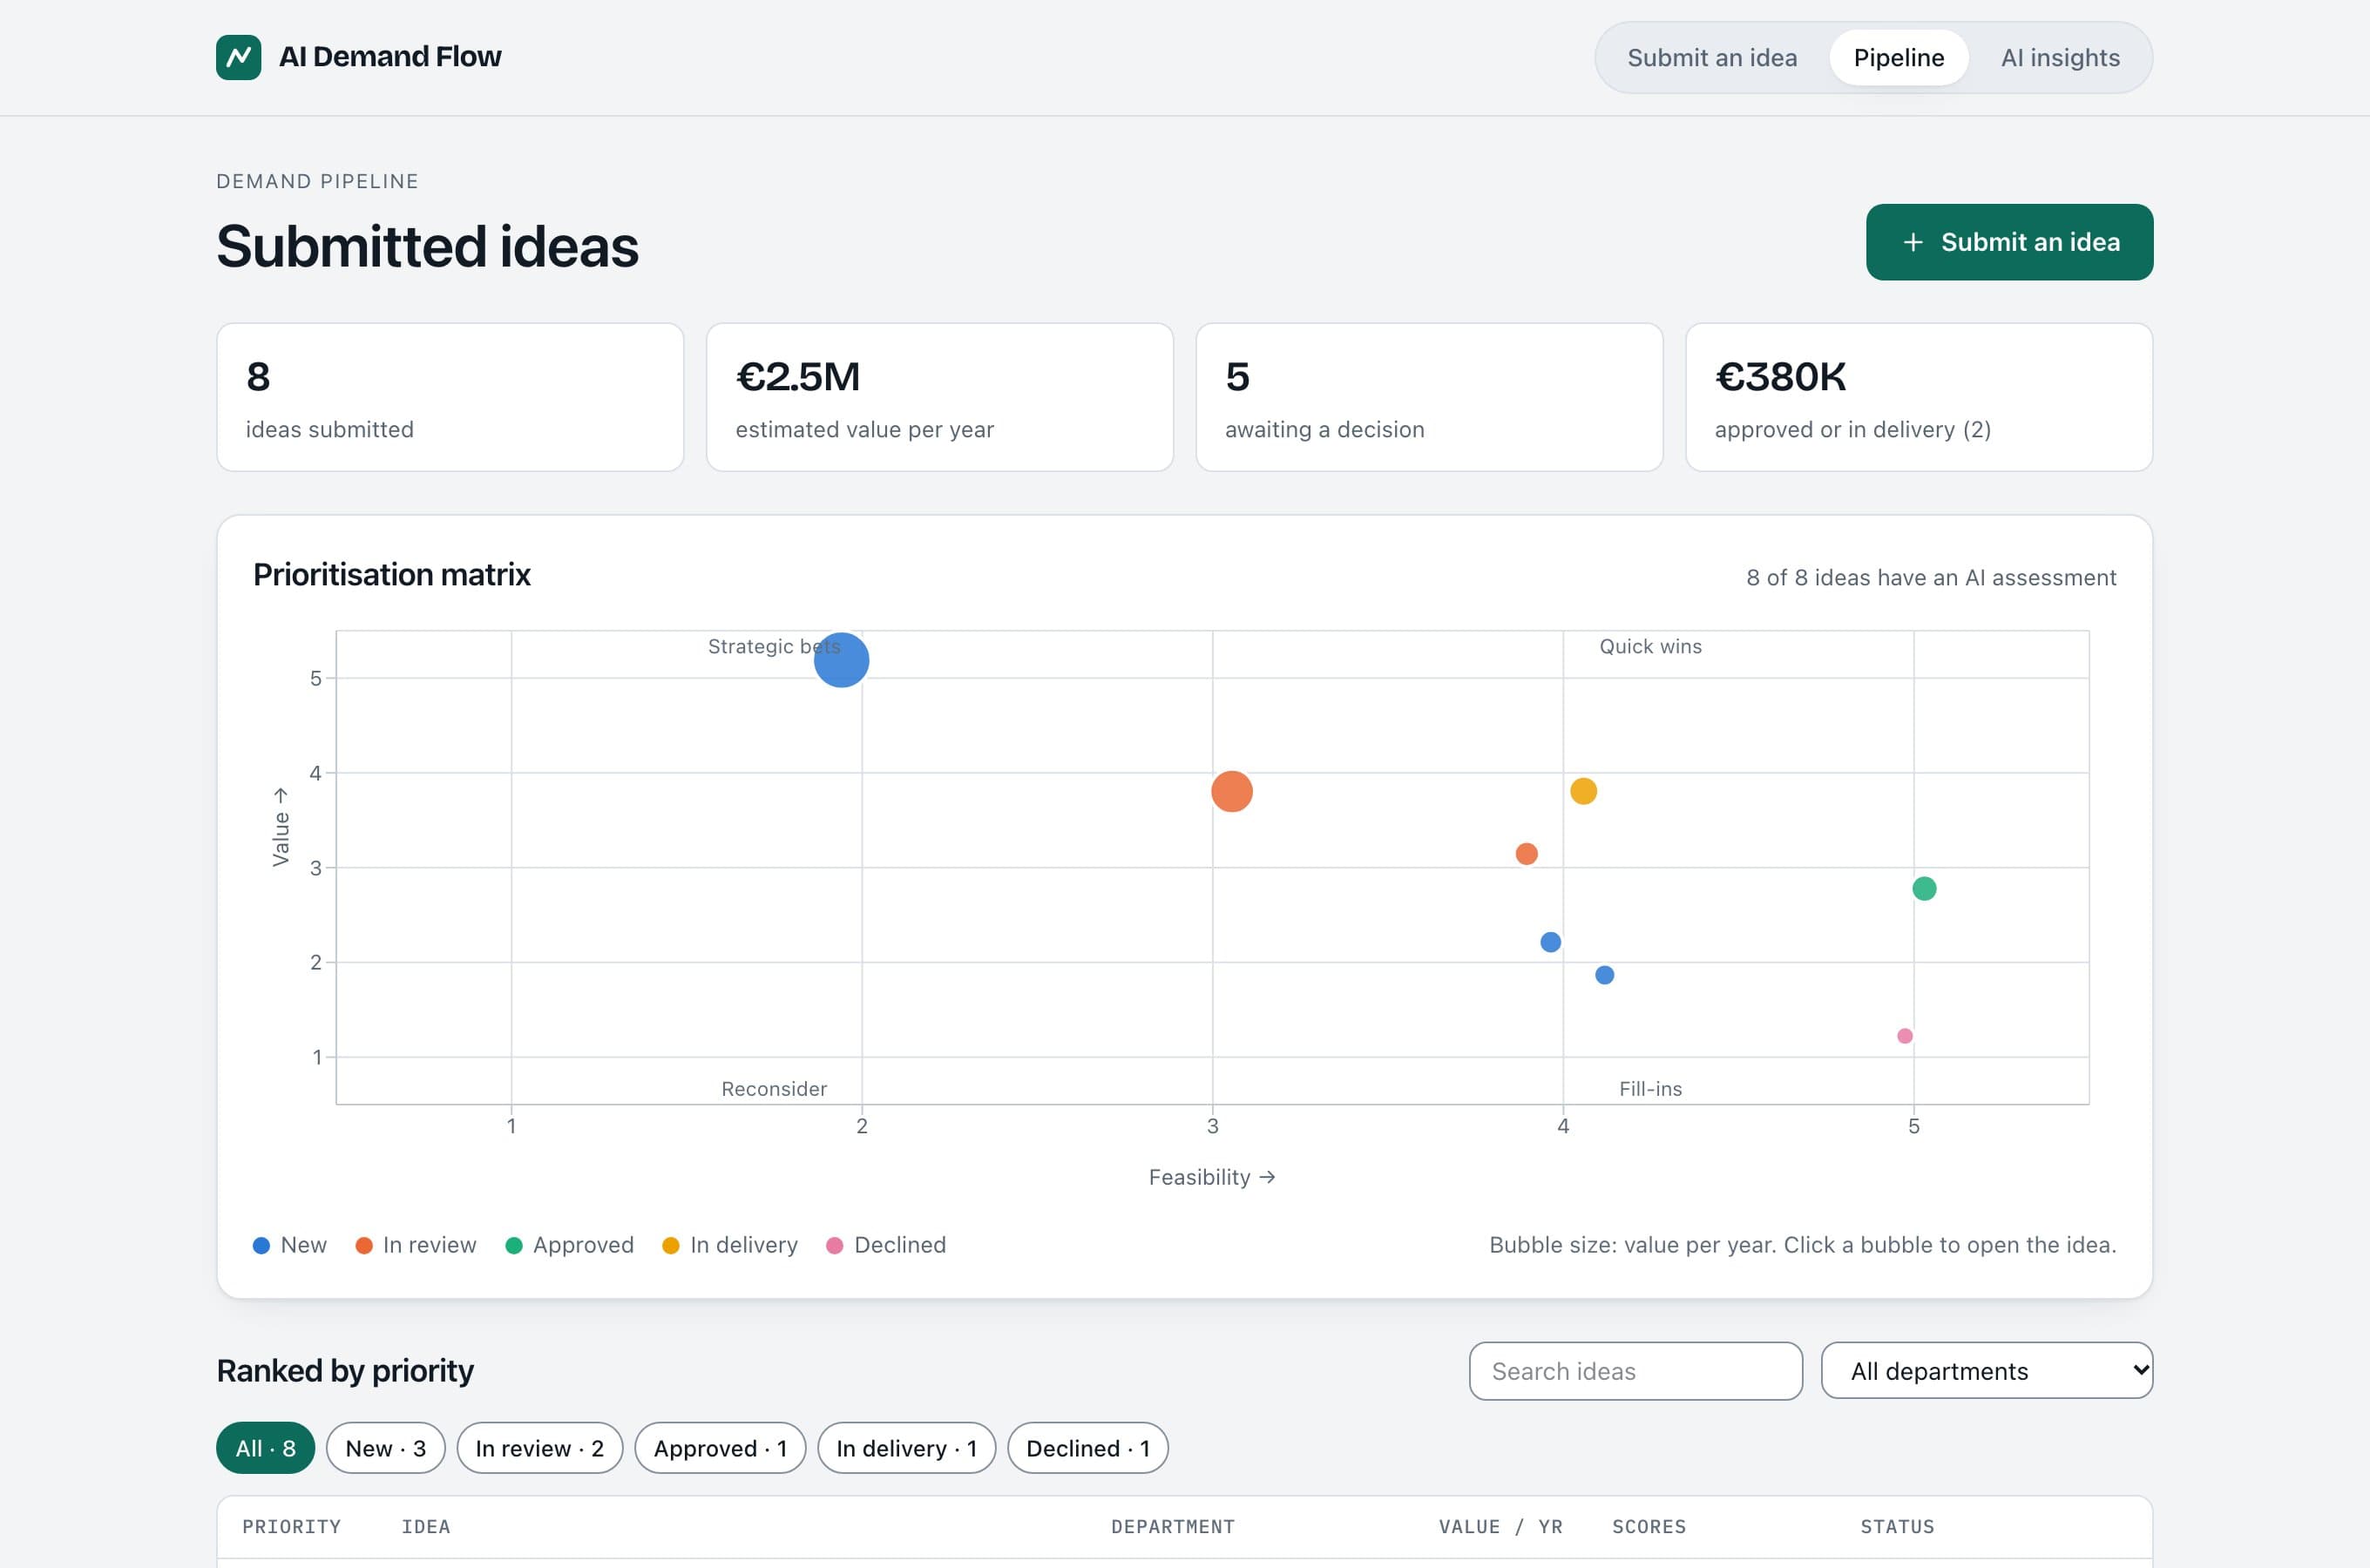Filter by Declined · 1 chip

pyautogui.click(x=1087, y=1448)
